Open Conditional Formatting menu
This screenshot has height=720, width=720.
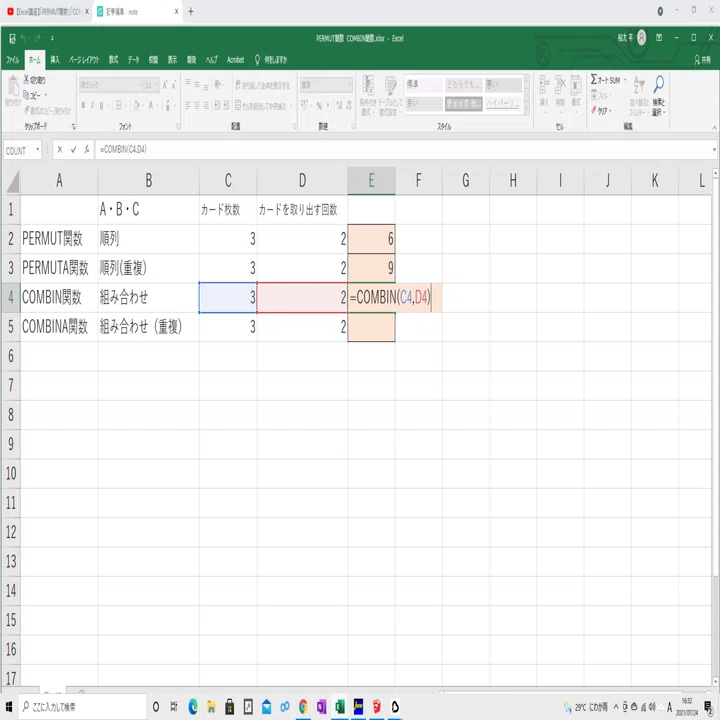368,95
